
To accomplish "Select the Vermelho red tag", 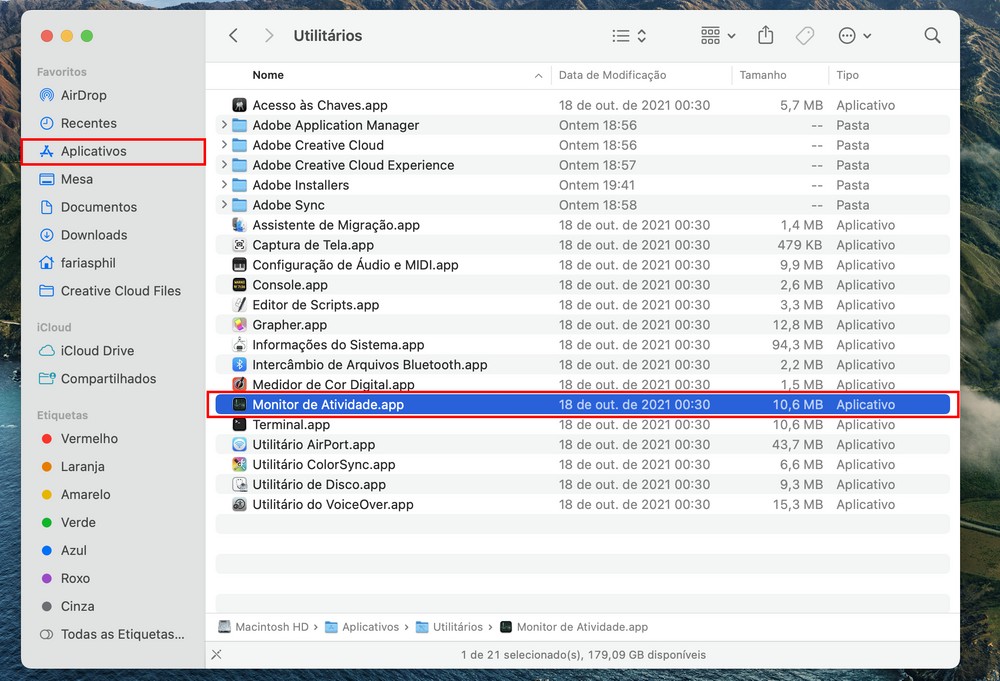I will [x=89, y=439].
